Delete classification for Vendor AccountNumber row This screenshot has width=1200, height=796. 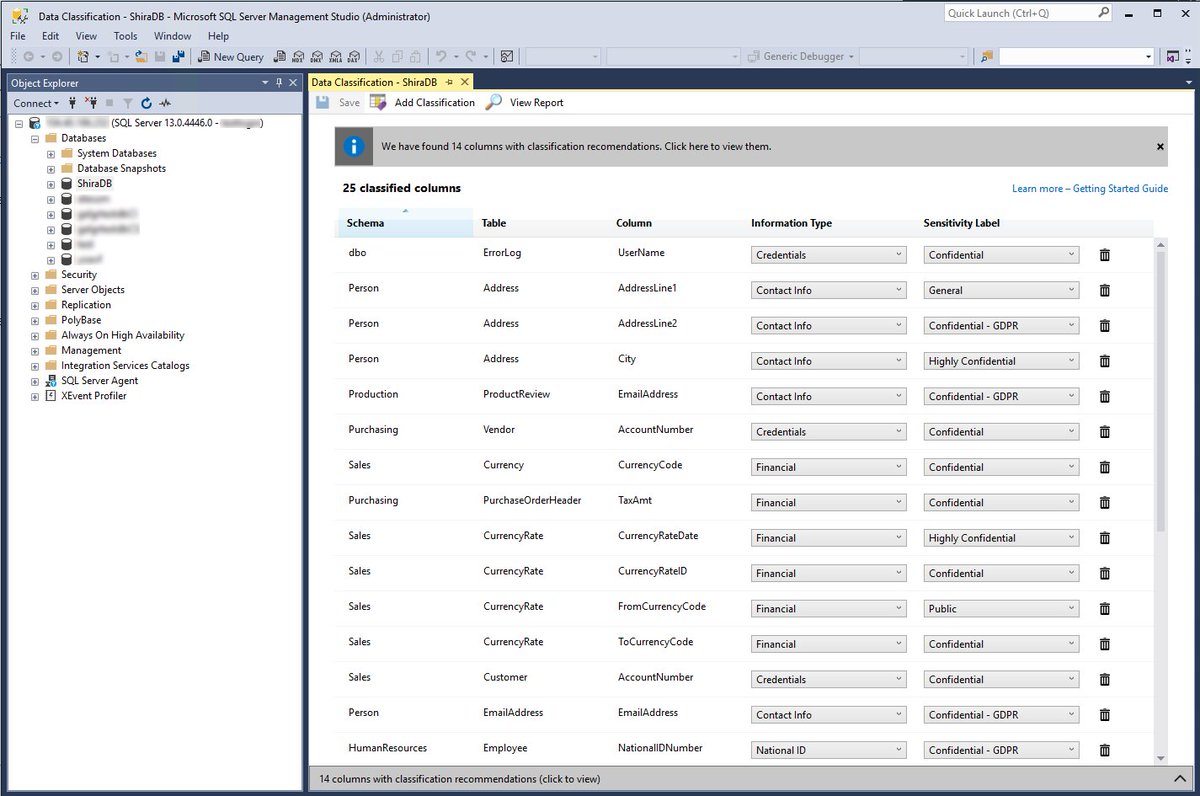[x=1105, y=432]
